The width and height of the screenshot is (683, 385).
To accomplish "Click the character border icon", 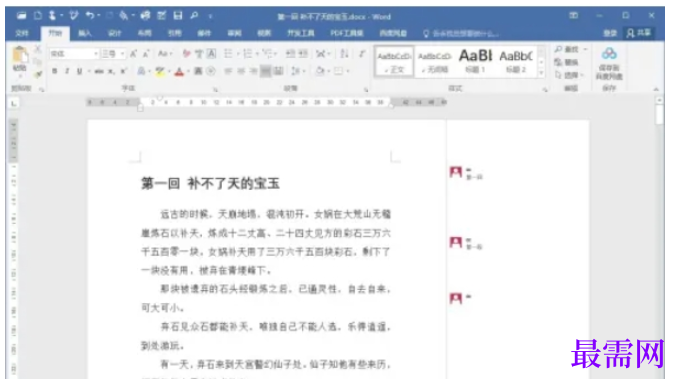I will [x=212, y=54].
